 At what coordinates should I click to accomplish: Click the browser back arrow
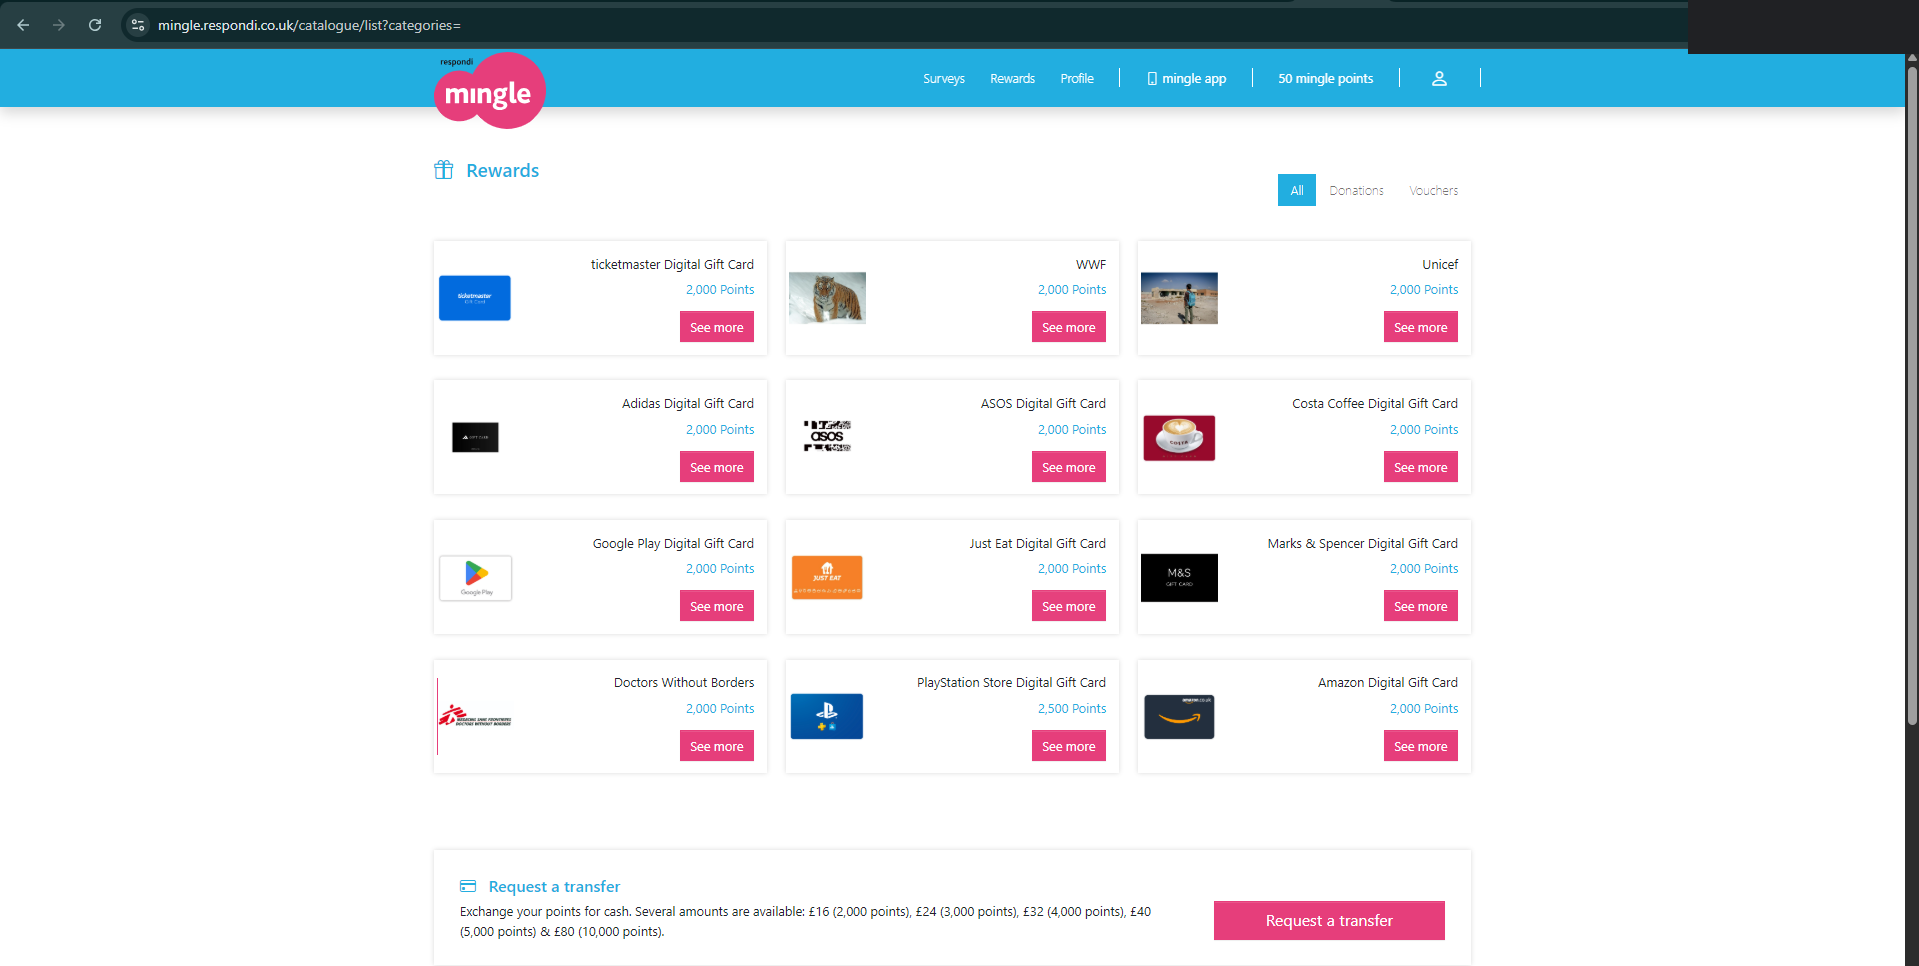[23, 25]
